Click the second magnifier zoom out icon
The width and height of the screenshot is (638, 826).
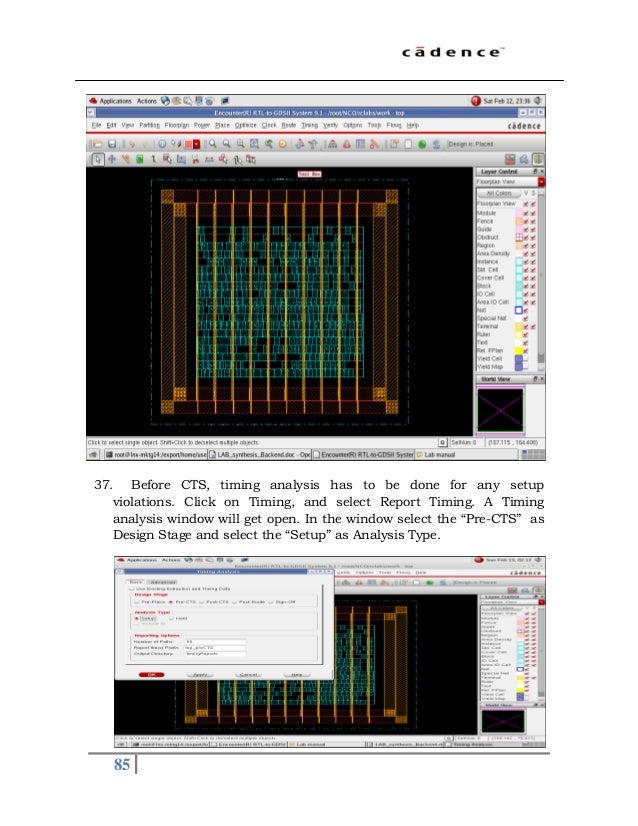(x=226, y=144)
